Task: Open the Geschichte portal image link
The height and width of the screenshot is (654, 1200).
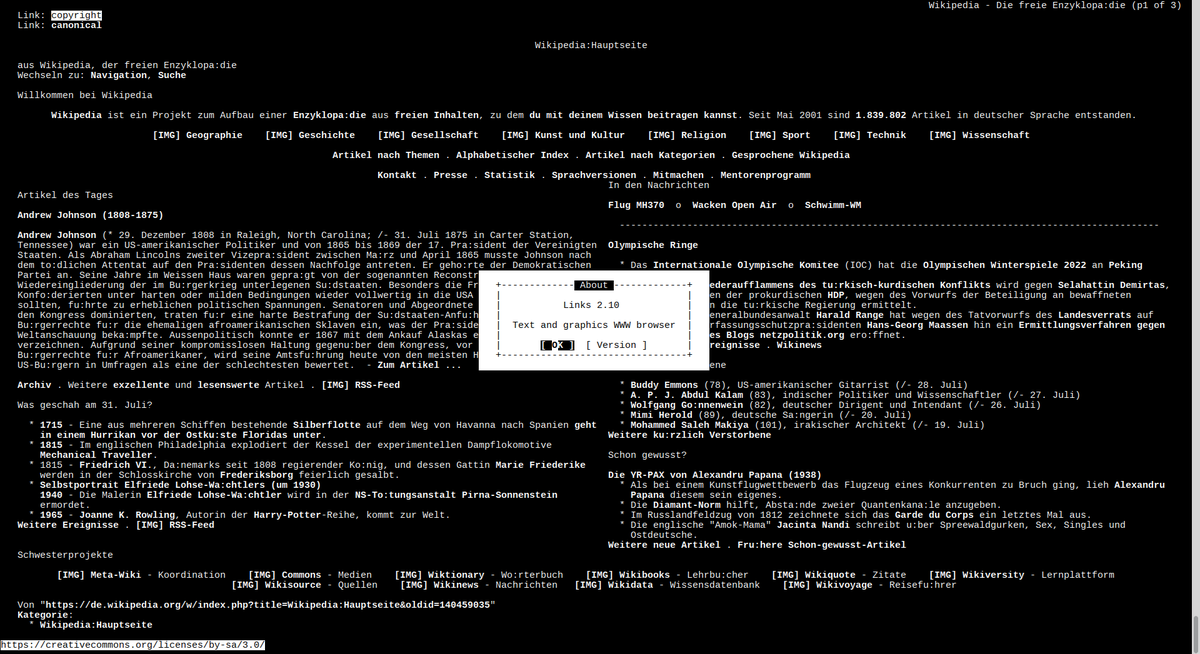Action: [x=310, y=135]
